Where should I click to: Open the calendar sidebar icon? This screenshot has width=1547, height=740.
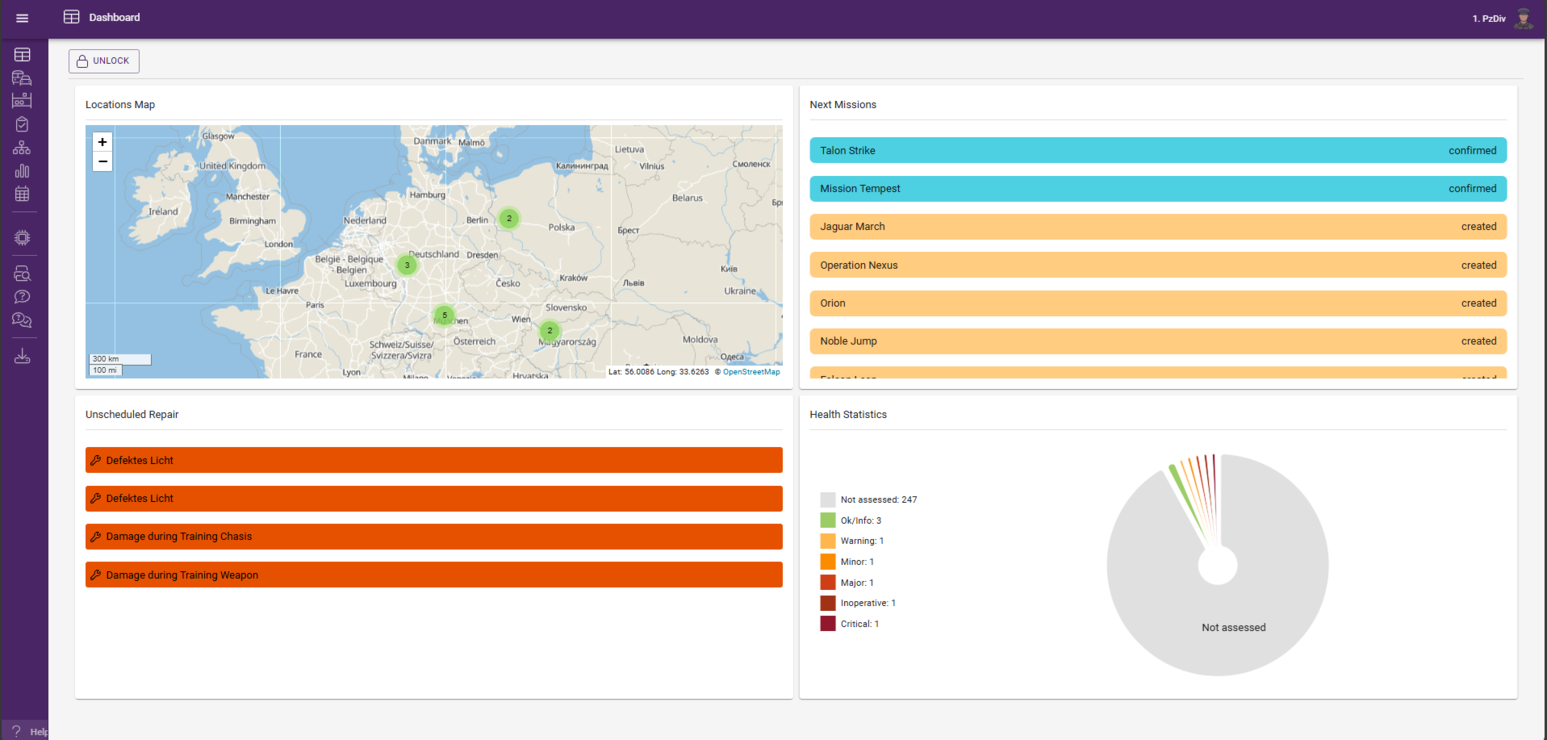[22, 194]
